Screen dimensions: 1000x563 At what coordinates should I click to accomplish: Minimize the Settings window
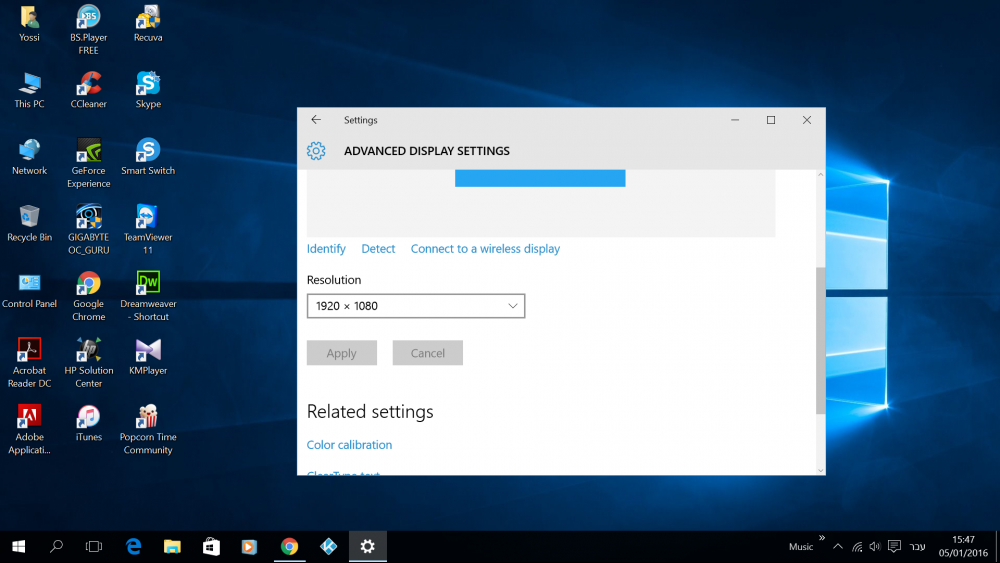(735, 120)
